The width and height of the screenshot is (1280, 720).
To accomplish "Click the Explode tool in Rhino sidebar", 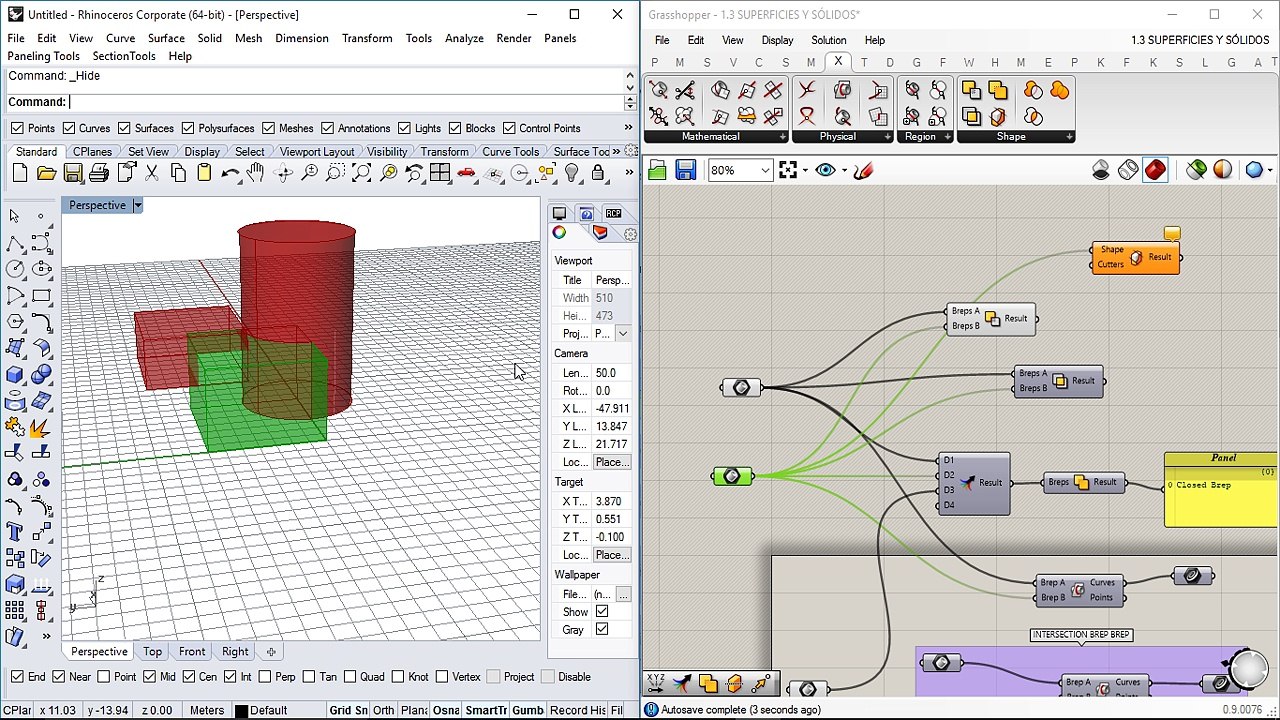I will tap(41, 428).
